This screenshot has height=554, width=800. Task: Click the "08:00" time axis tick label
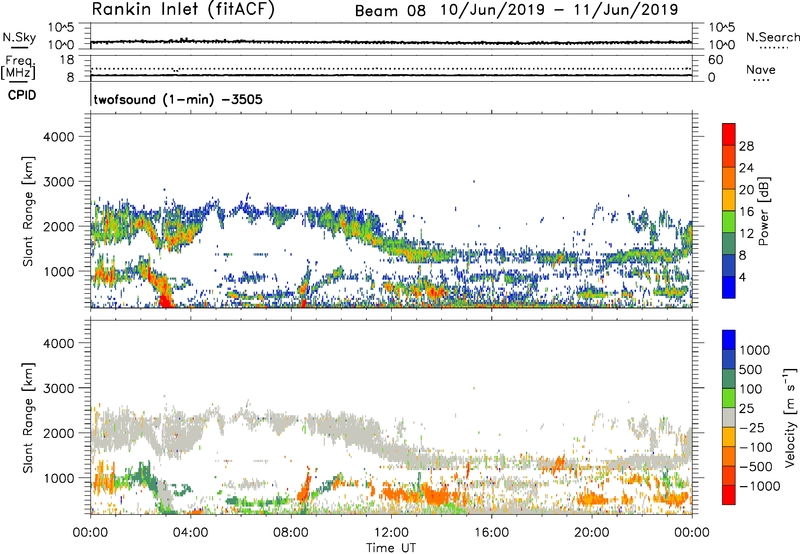click(291, 533)
